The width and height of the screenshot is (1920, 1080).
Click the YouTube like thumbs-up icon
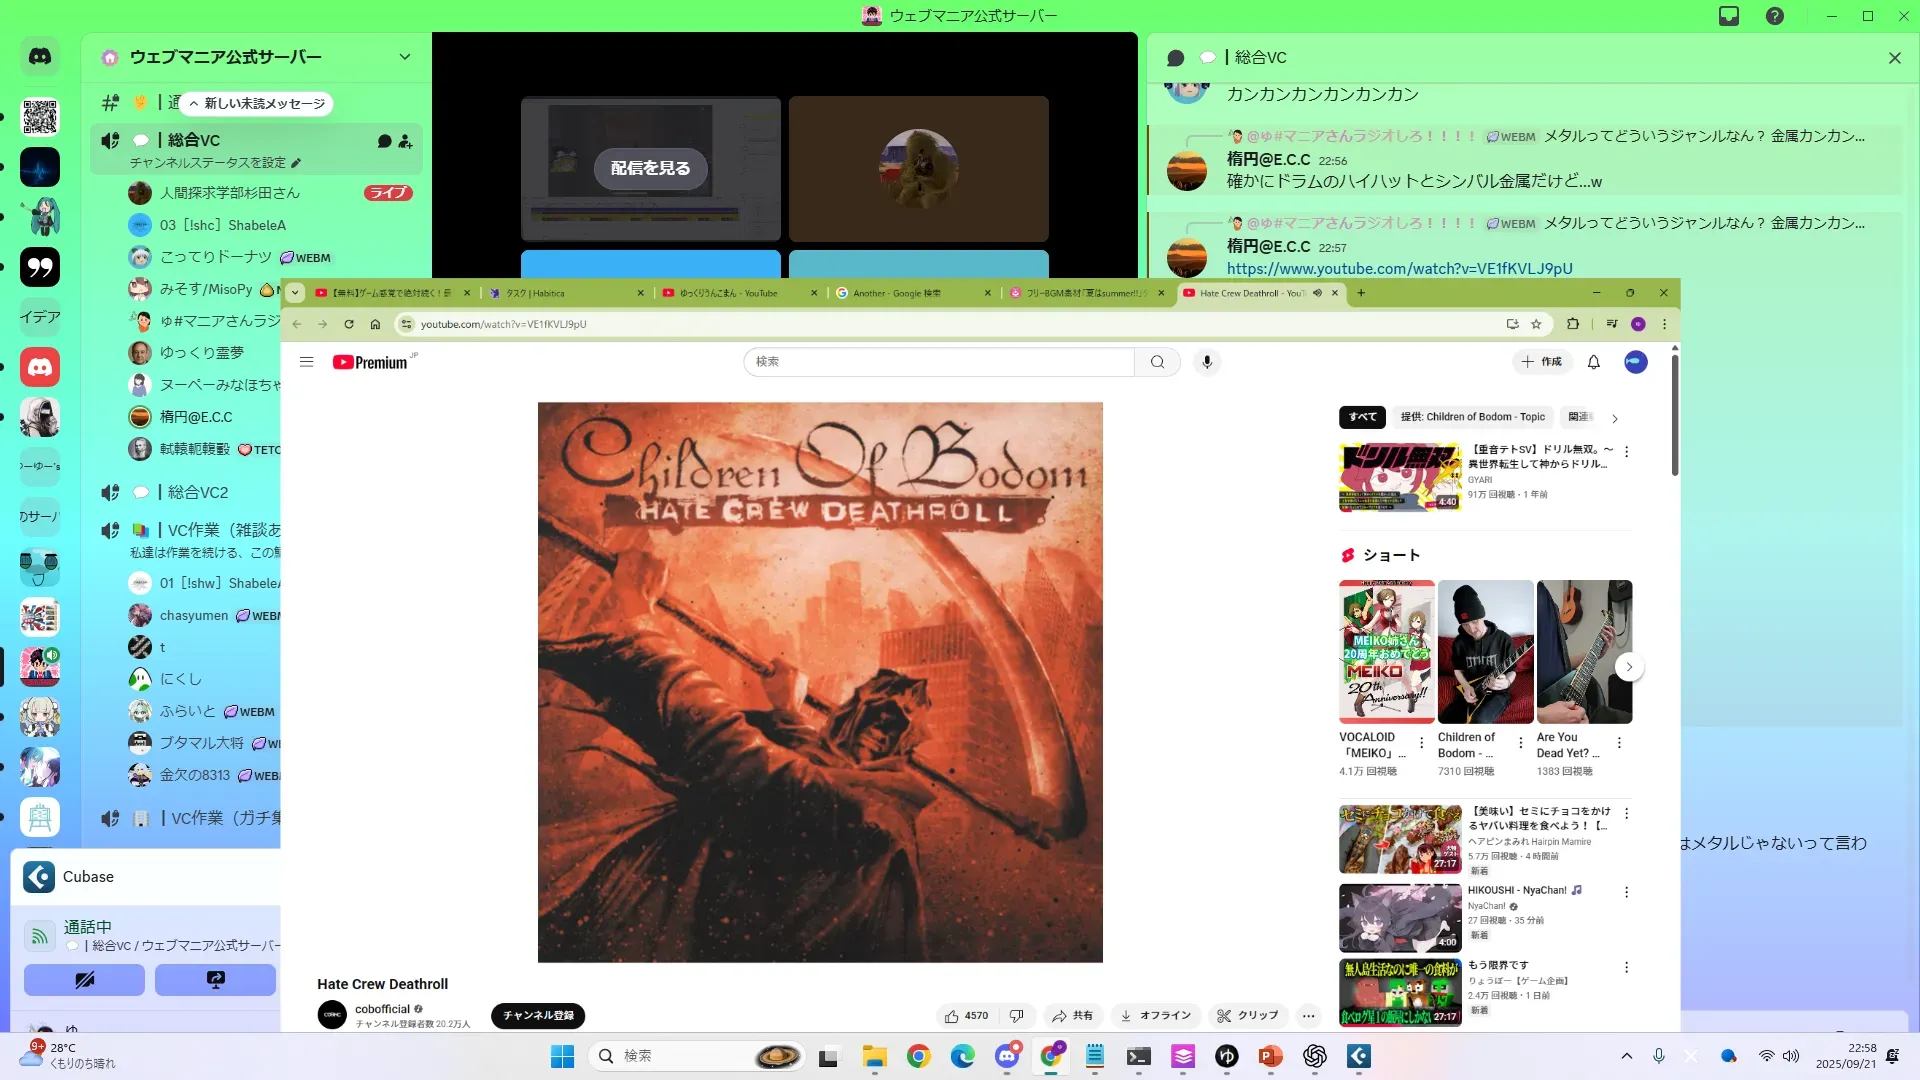[x=952, y=1016]
